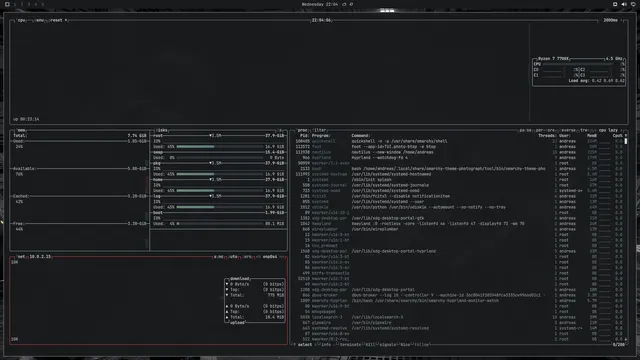The image size is (640, 360).
Task: Click the uptime text in cpu panel
Action: 26,119
